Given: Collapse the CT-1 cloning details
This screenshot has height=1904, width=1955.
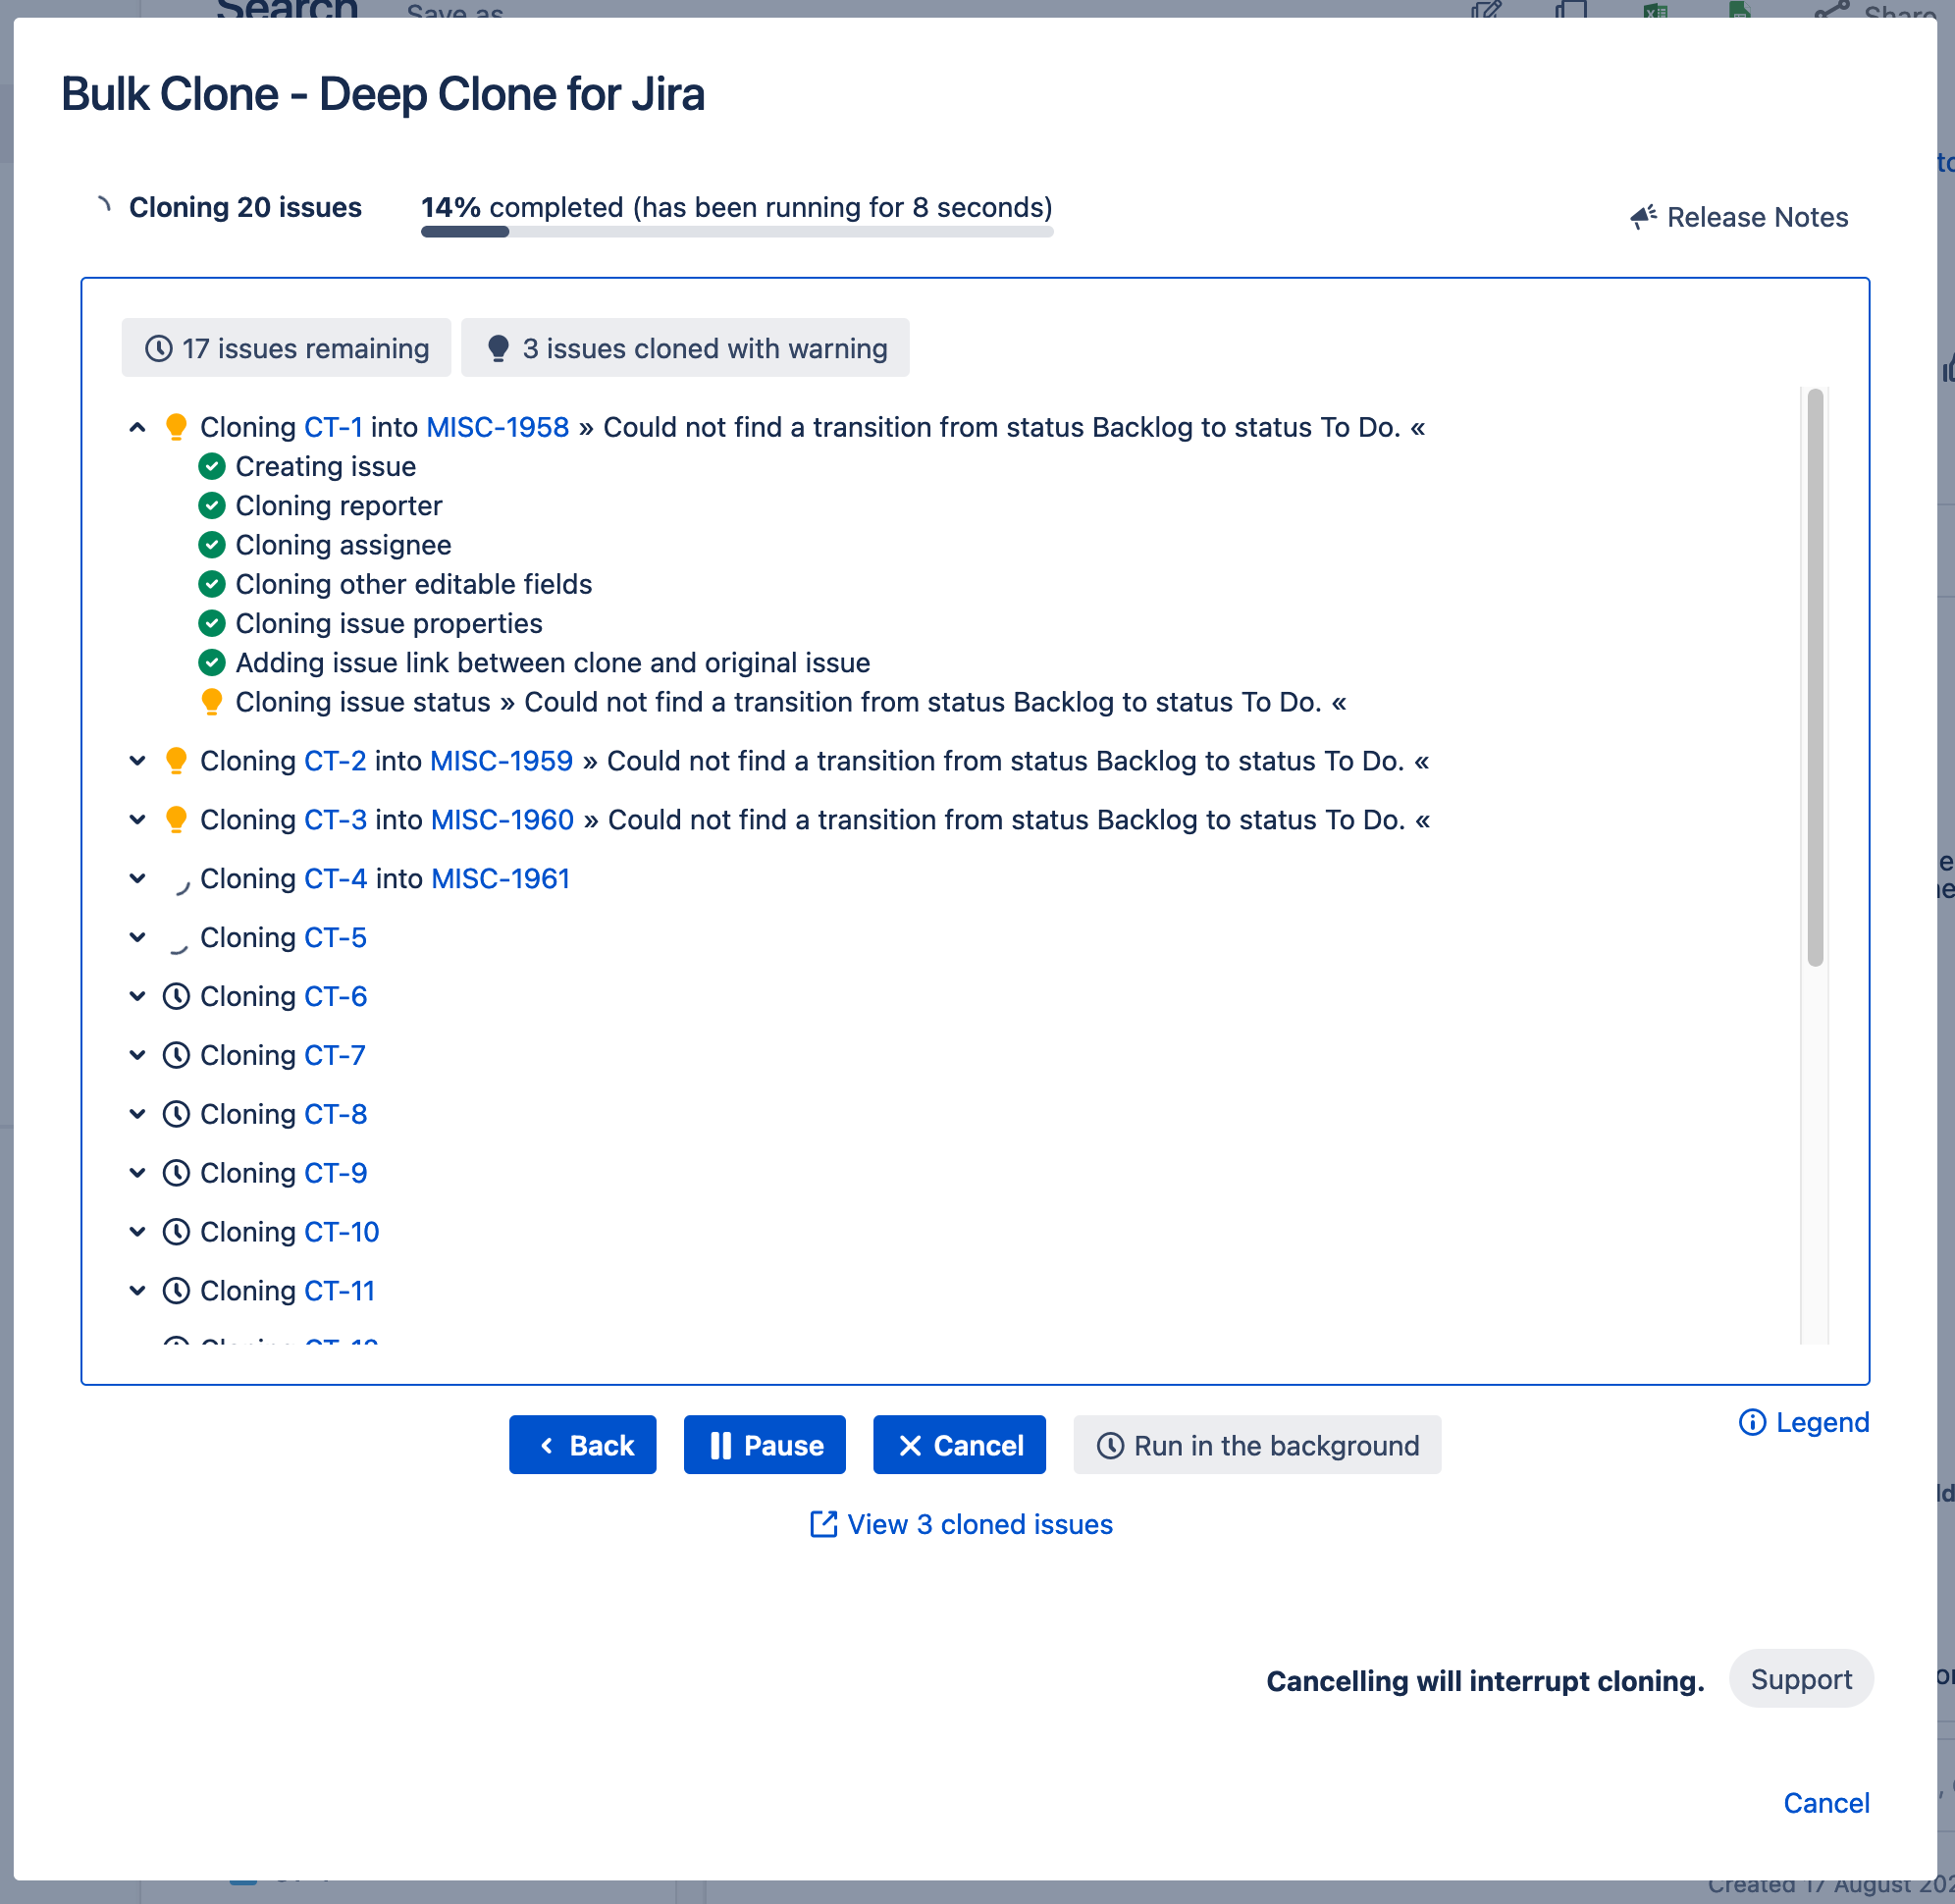Looking at the screenshot, I should tap(137, 426).
